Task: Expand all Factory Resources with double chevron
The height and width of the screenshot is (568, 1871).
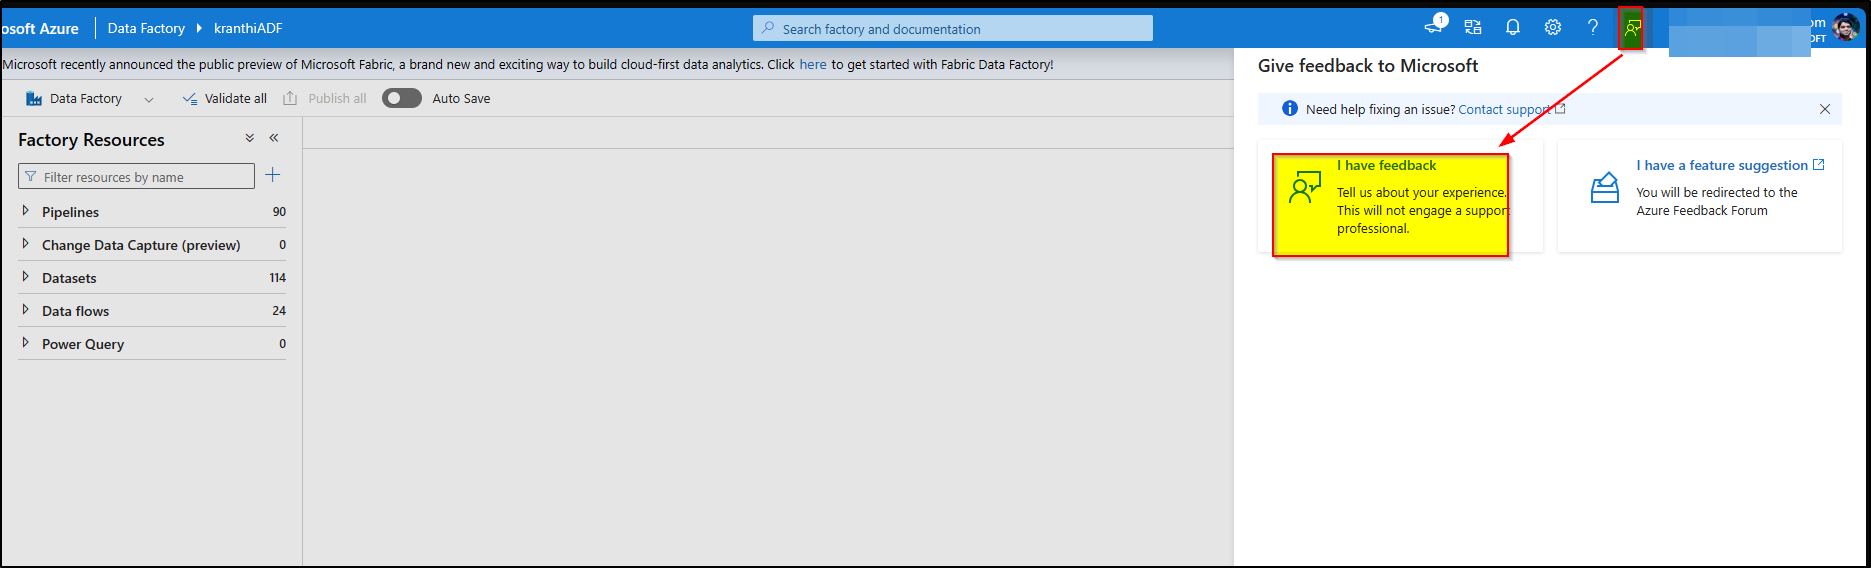Action: pos(250,138)
